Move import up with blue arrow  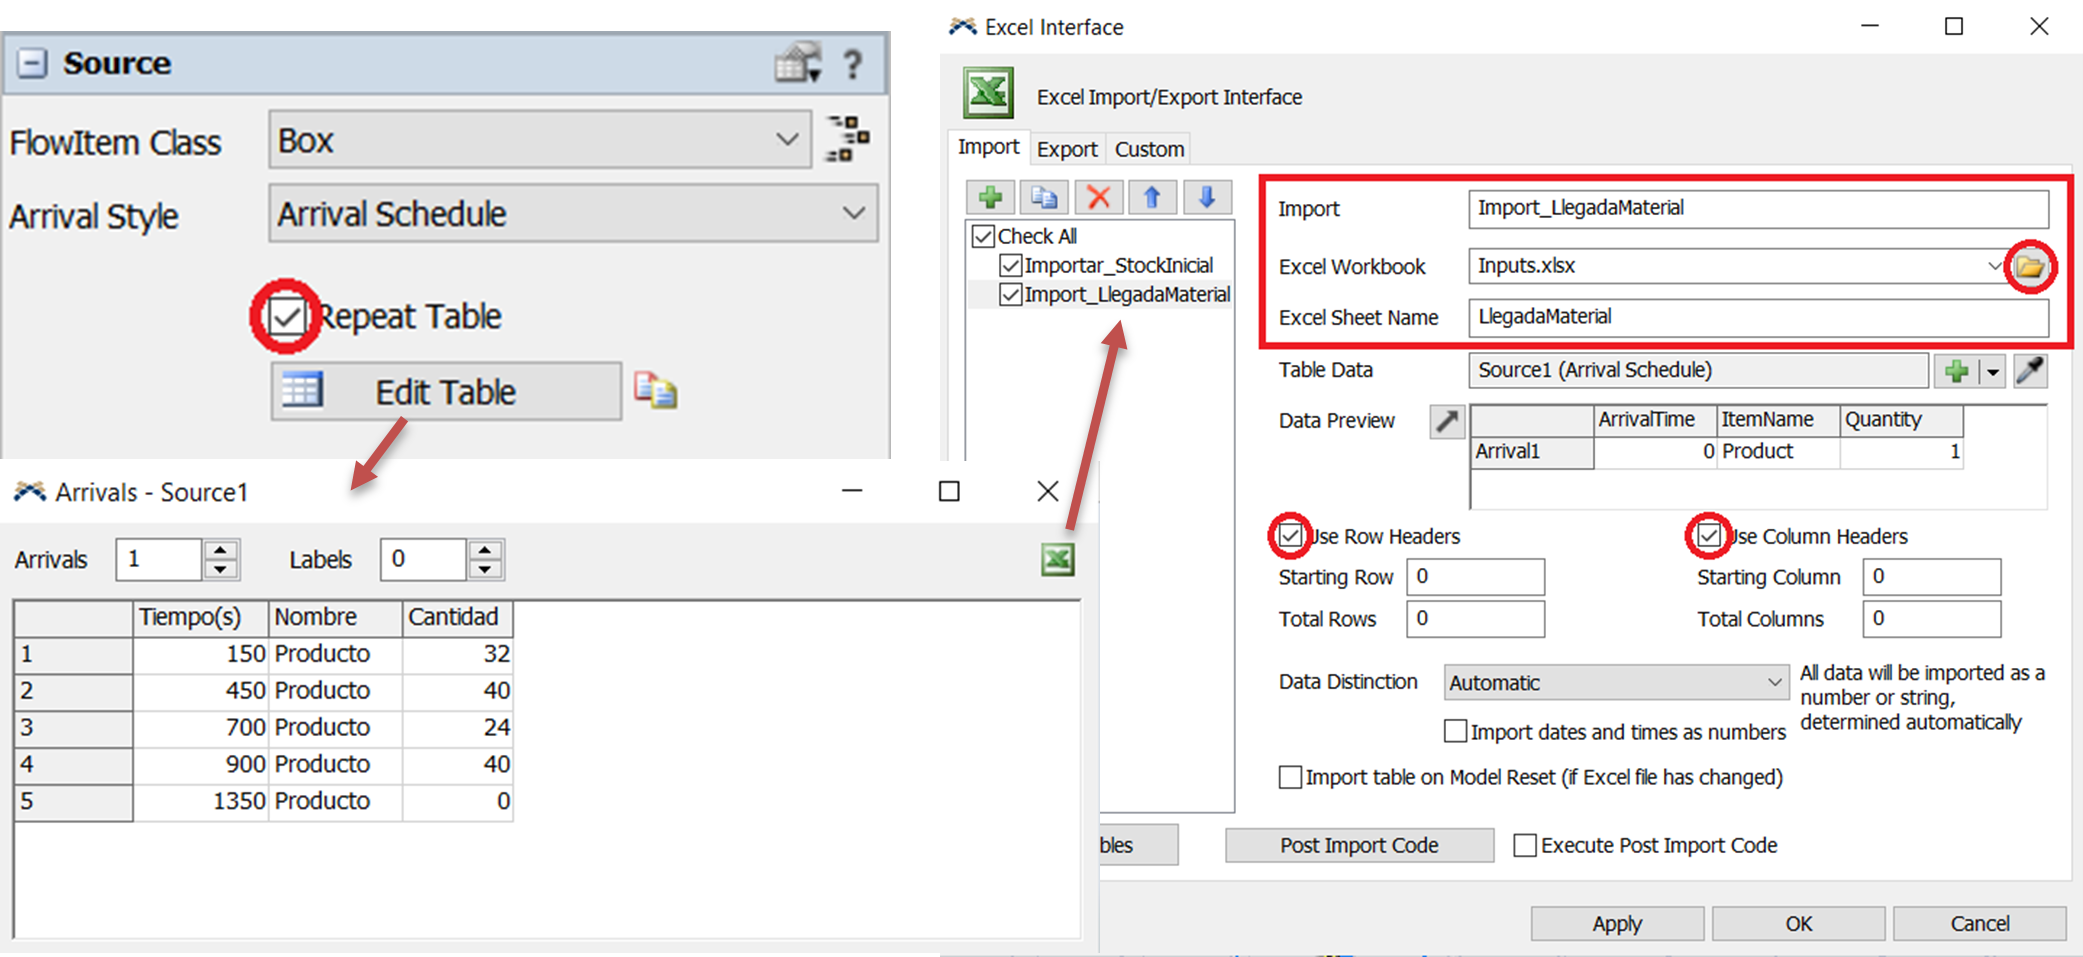click(x=1152, y=197)
